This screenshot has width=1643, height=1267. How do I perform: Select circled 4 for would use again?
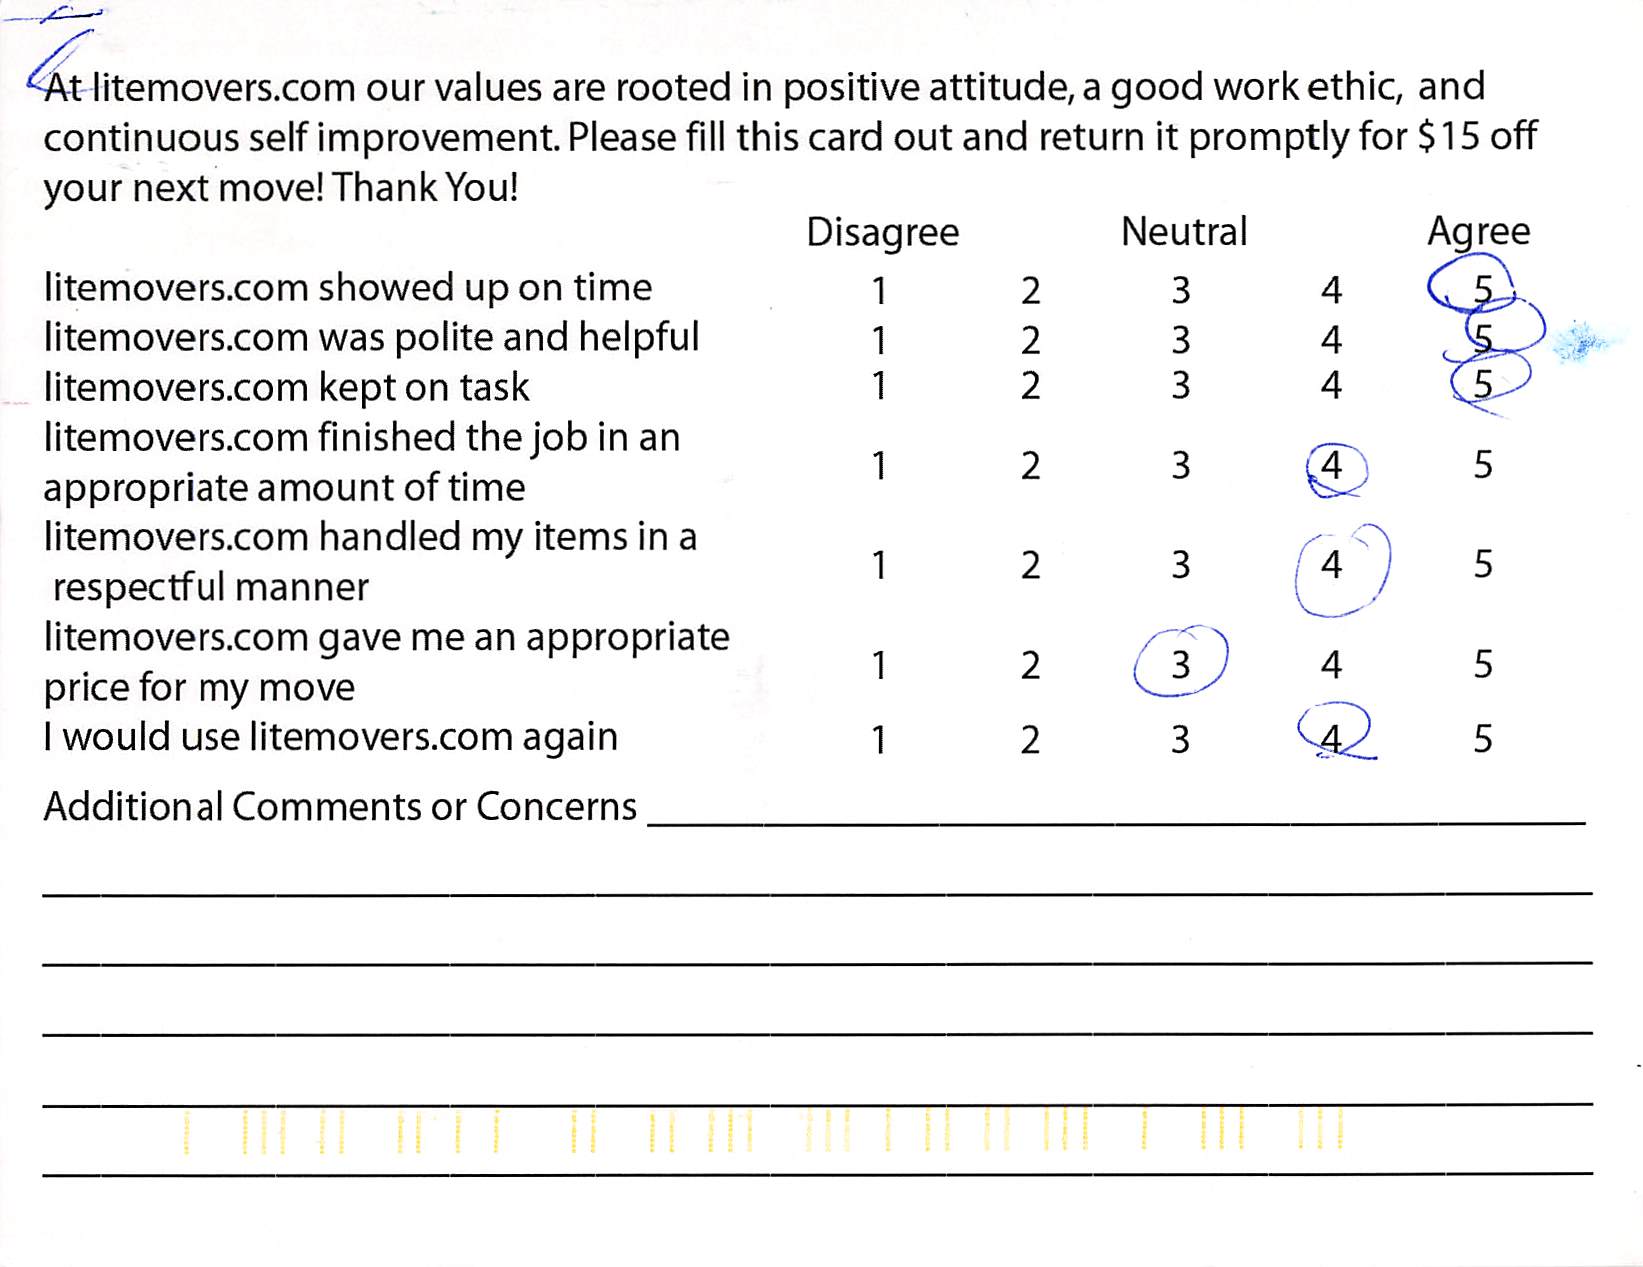click(1331, 740)
